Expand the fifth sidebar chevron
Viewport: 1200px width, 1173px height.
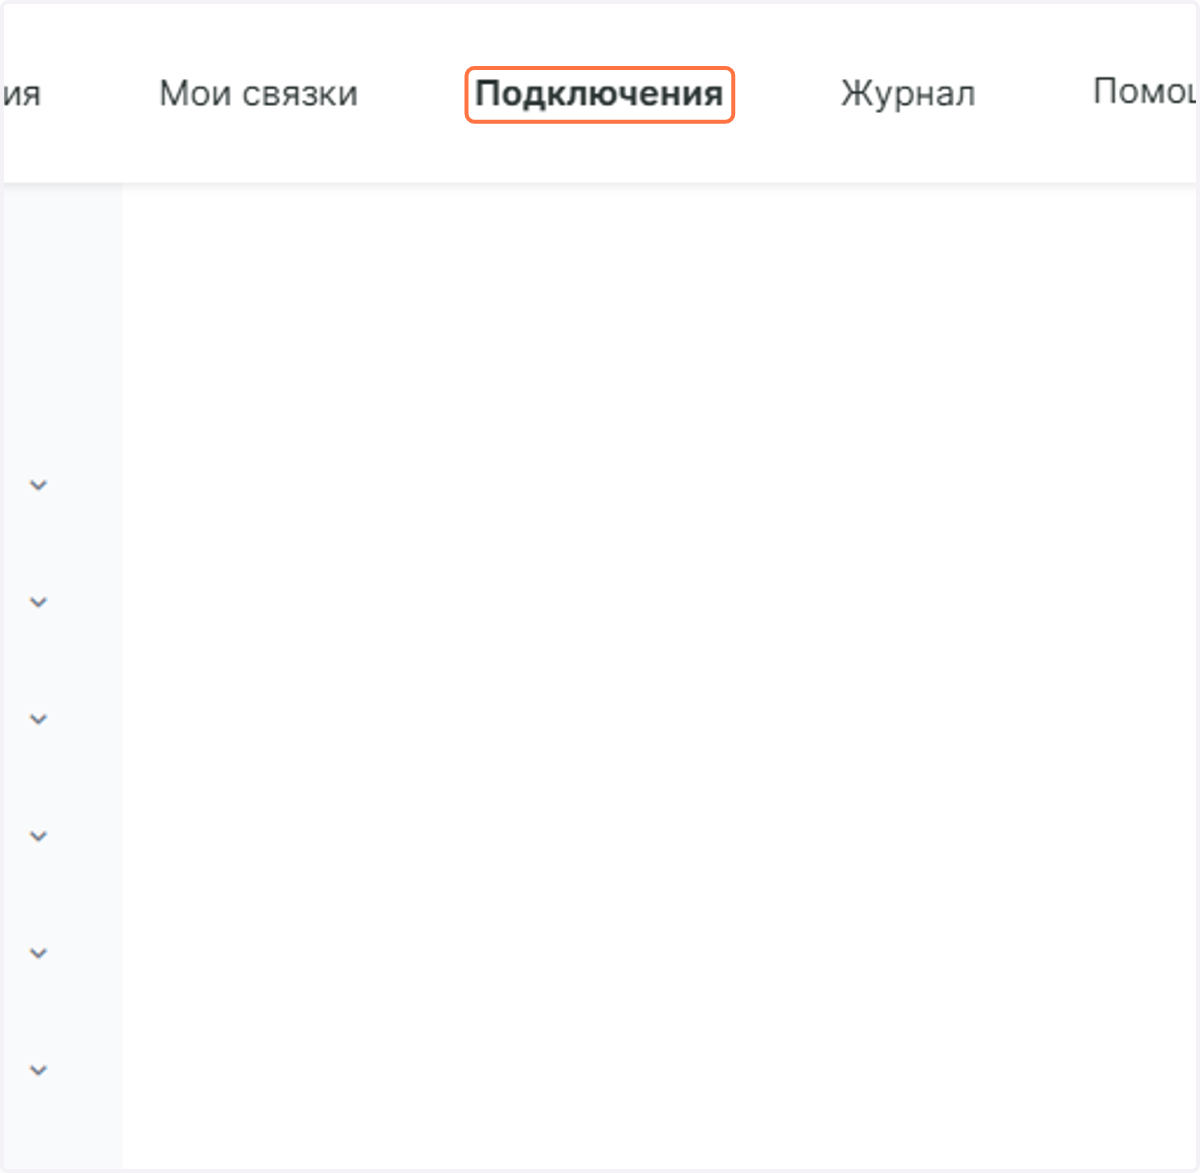coord(38,953)
